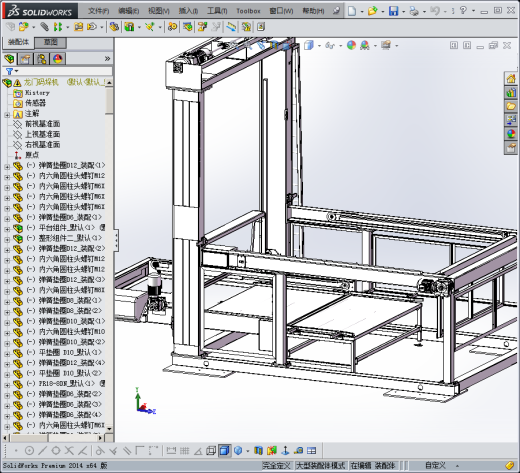Open the Appearances color ball in task pane
Screen dimensions: 520x473
pyautogui.click(x=511, y=134)
